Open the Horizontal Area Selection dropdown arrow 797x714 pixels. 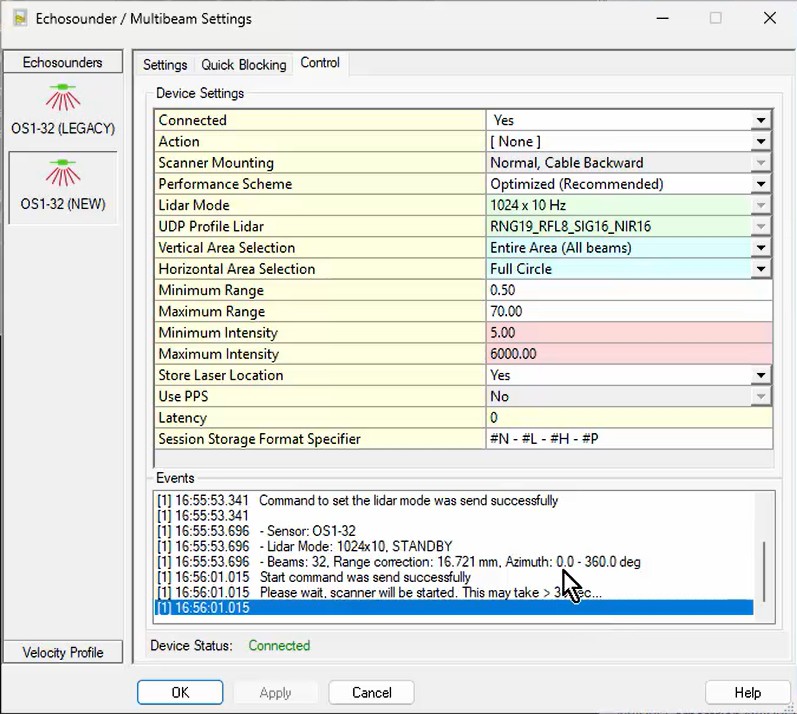coord(760,269)
